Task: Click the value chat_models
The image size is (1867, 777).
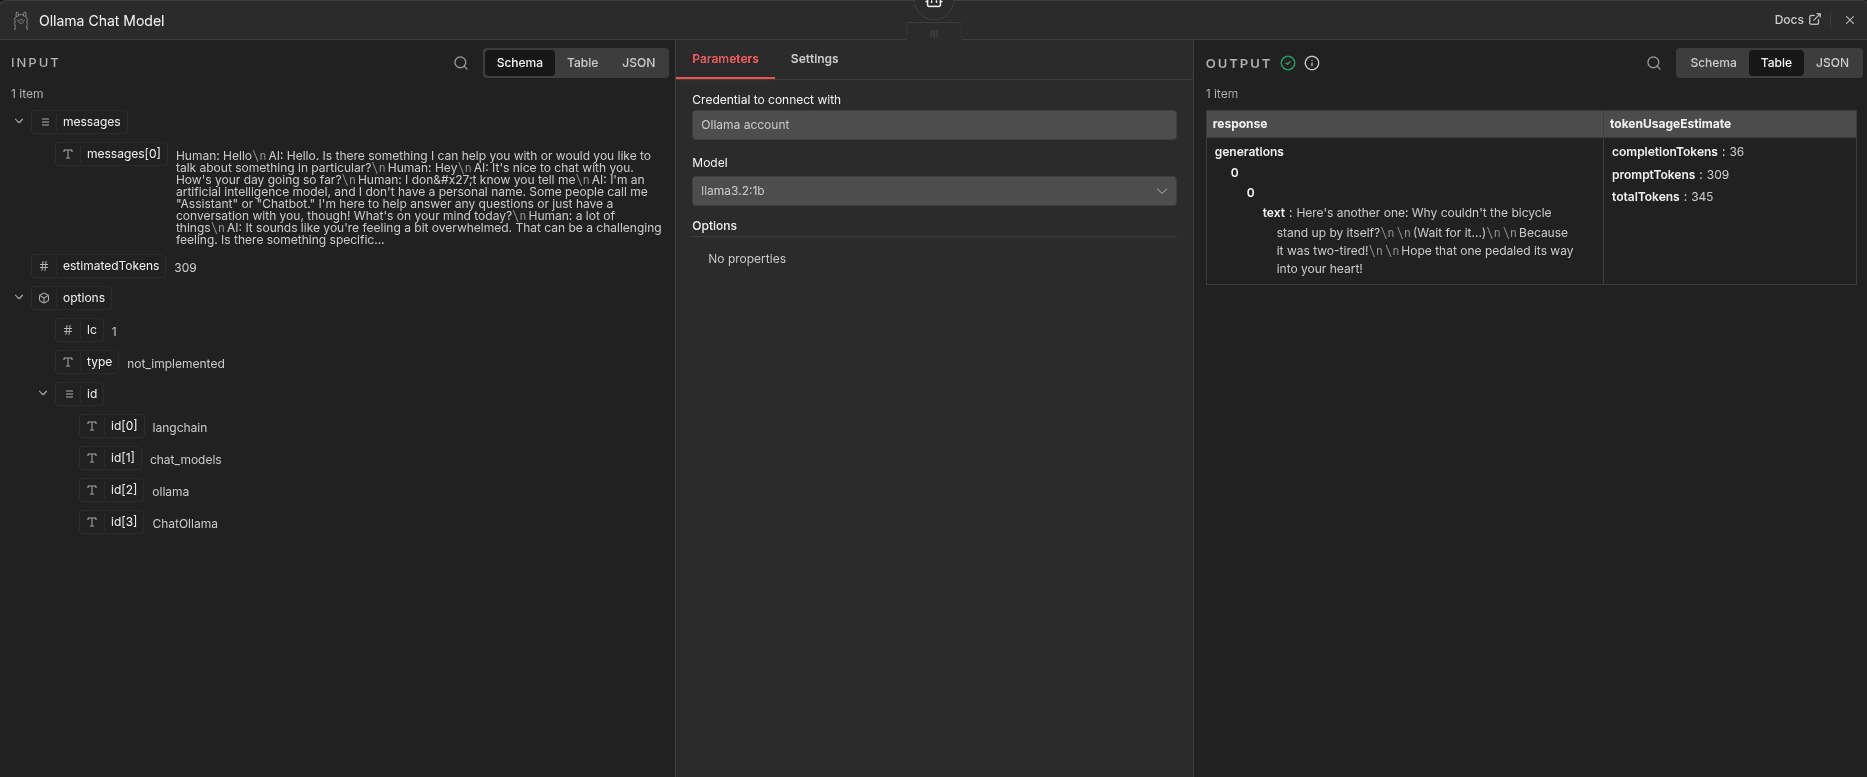Action: tap(186, 460)
